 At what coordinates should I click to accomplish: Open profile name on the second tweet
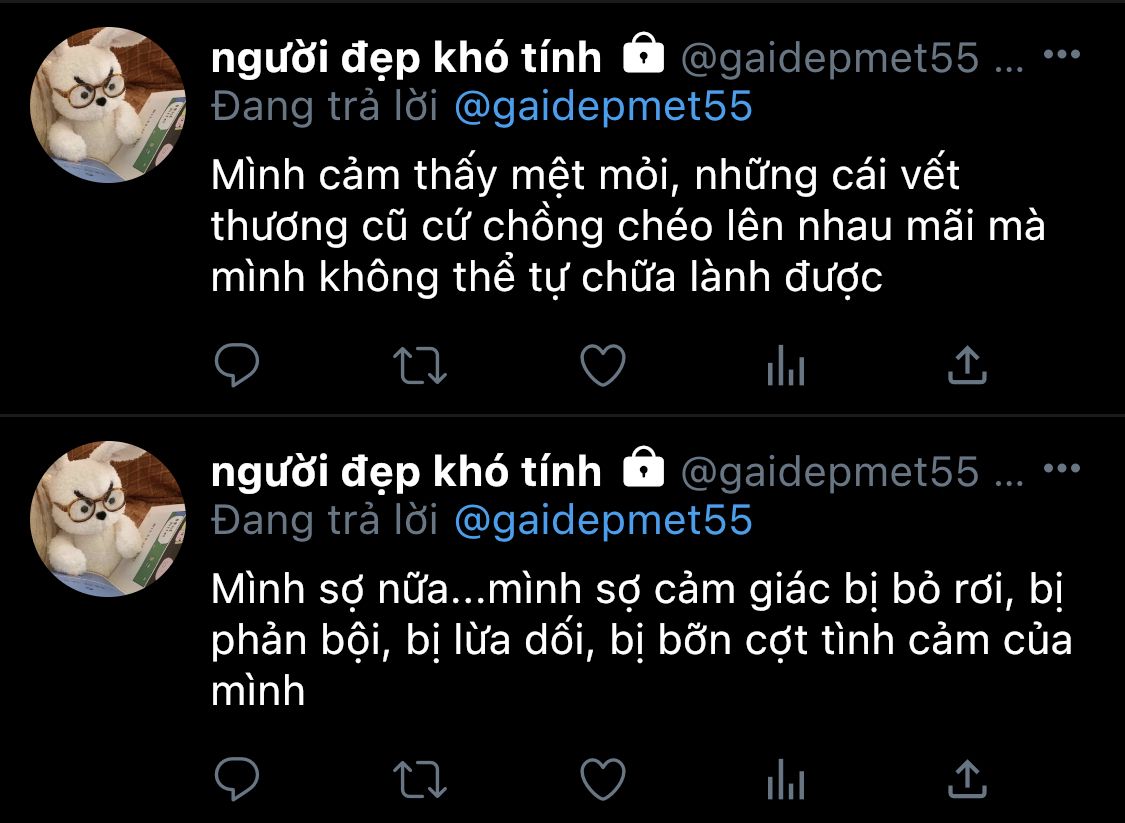[x=406, y=471]
